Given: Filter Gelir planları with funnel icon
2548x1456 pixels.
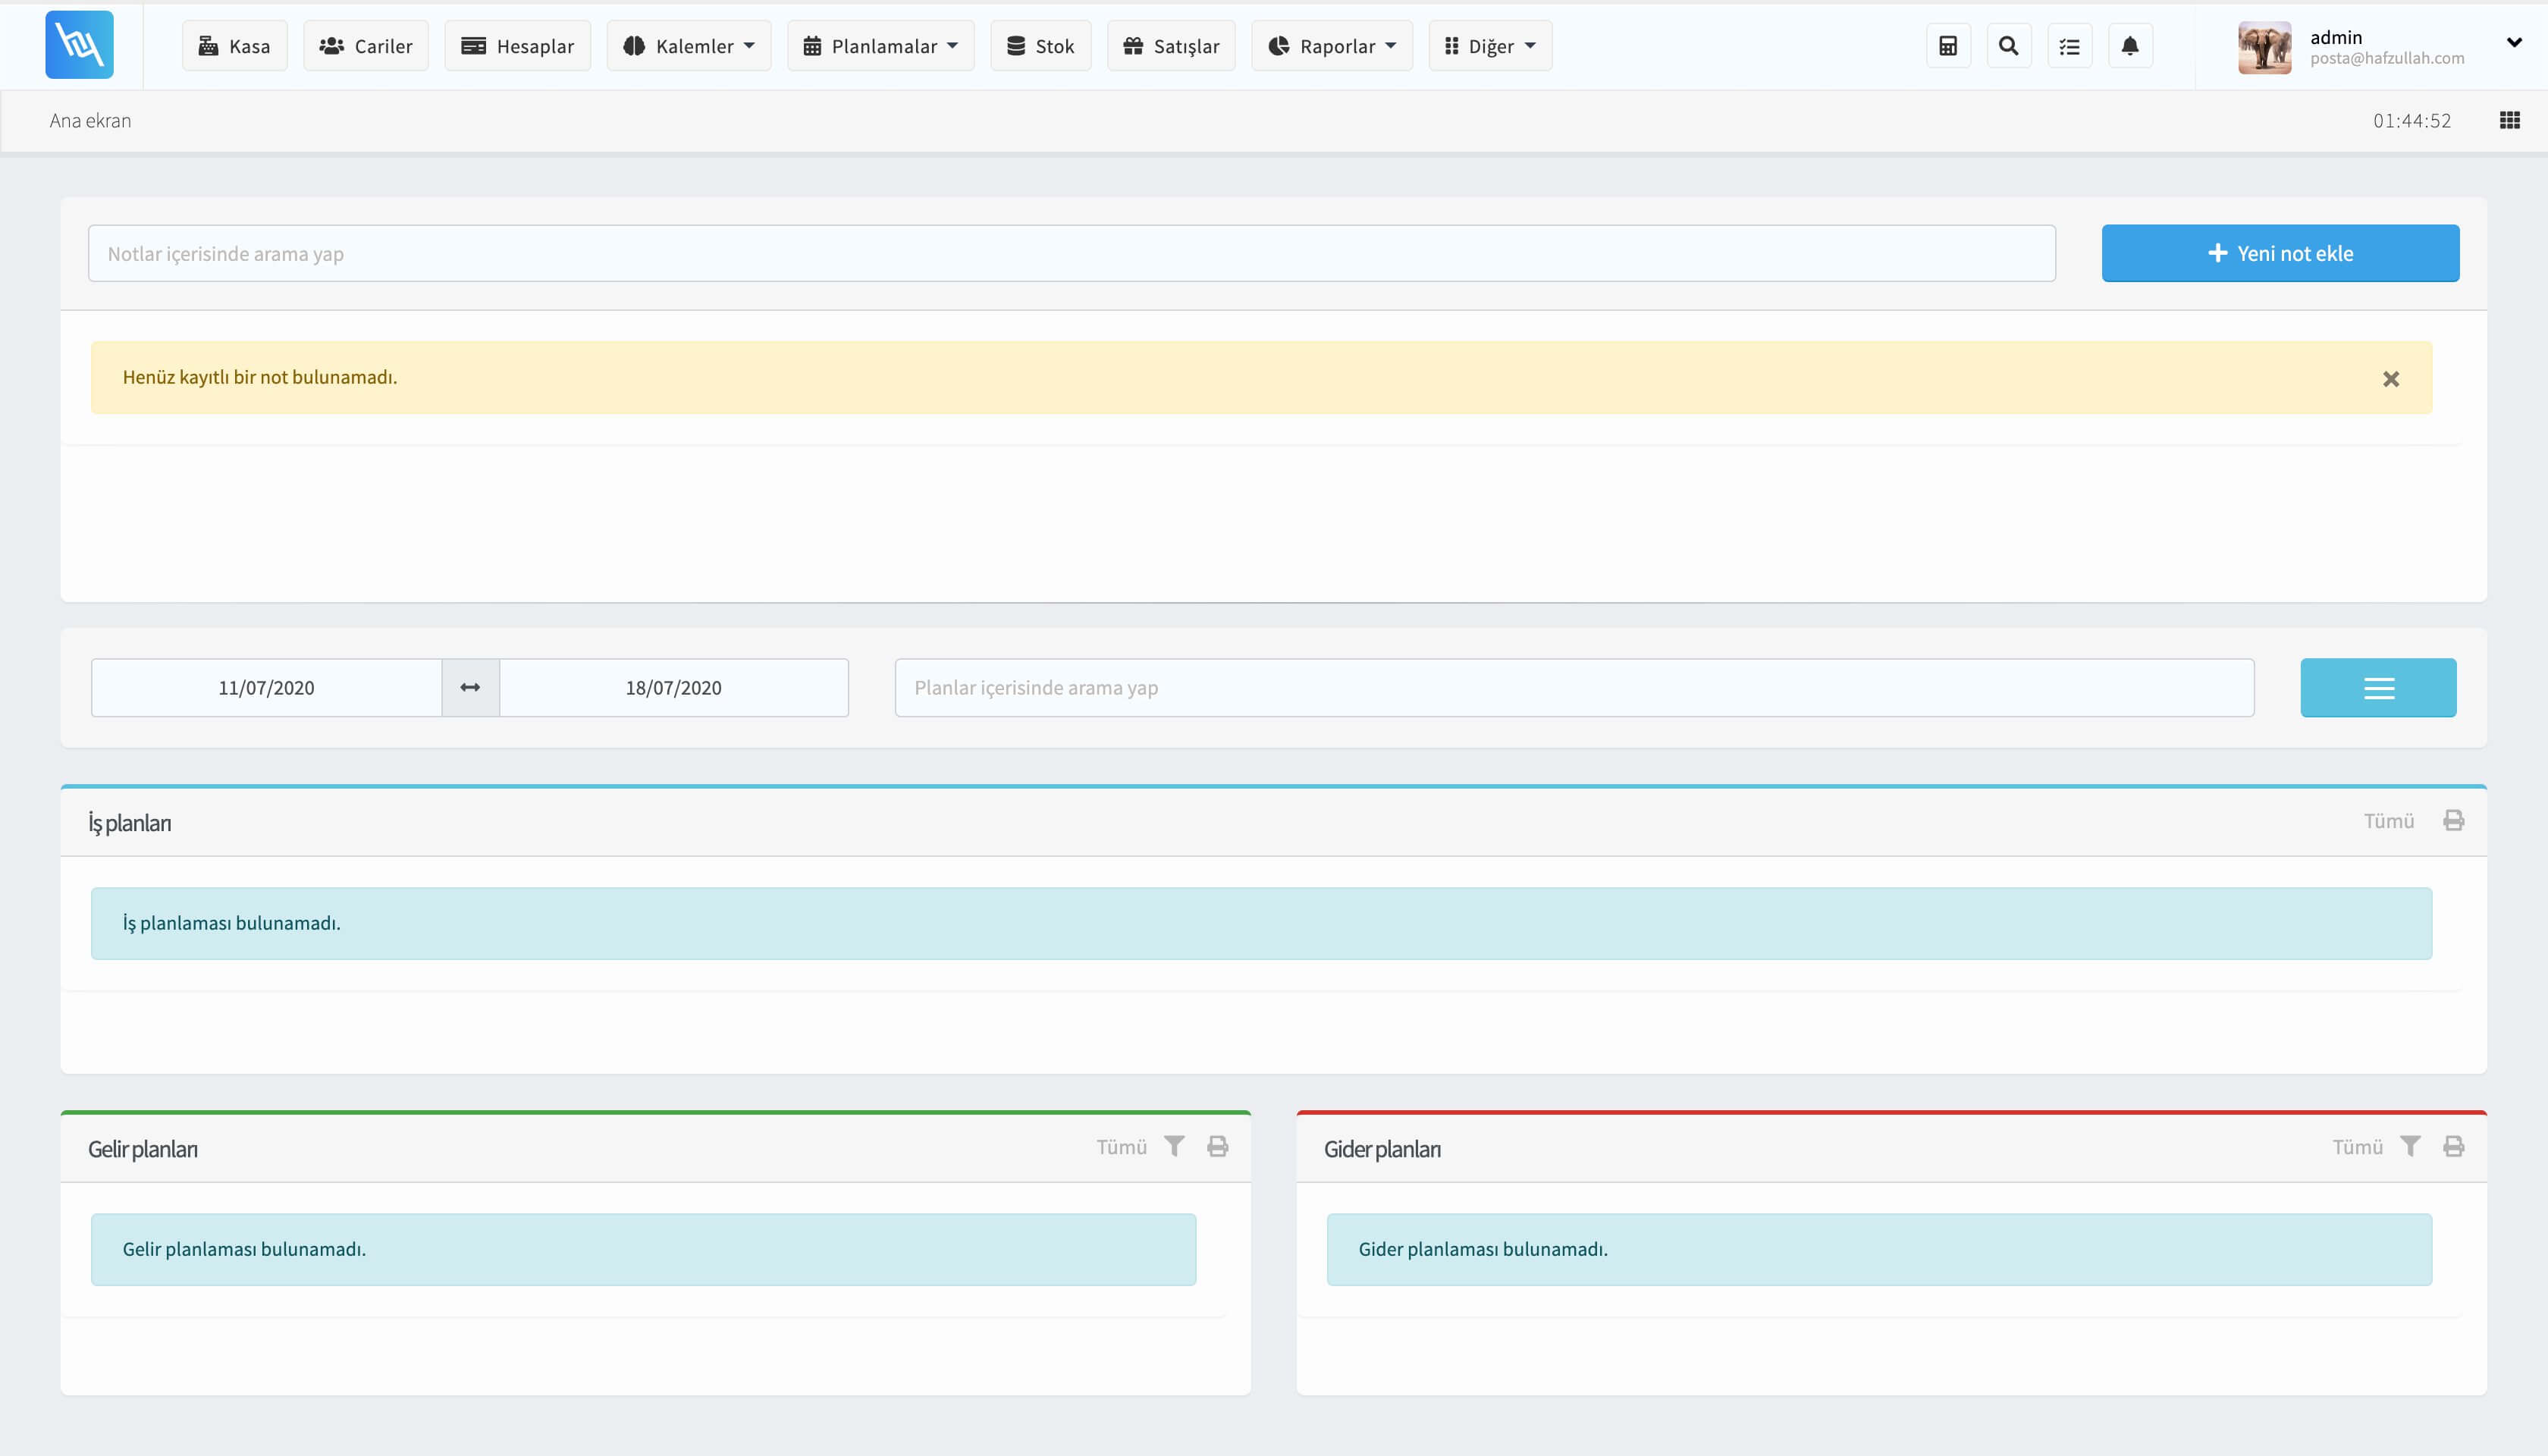Looking at the screenshot, I should [1174, 1146].
